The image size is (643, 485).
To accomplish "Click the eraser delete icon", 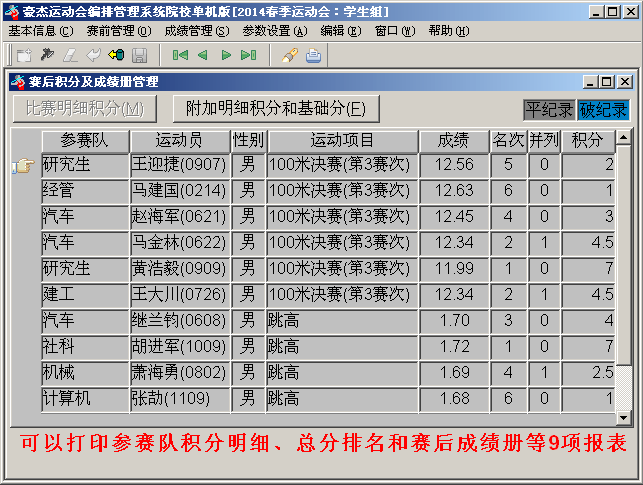I will click(70, 55).
